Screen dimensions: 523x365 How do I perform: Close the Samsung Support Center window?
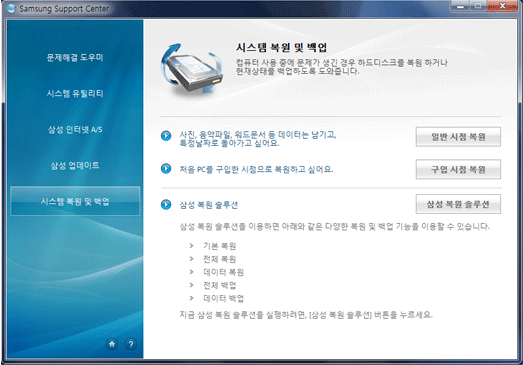502,6
